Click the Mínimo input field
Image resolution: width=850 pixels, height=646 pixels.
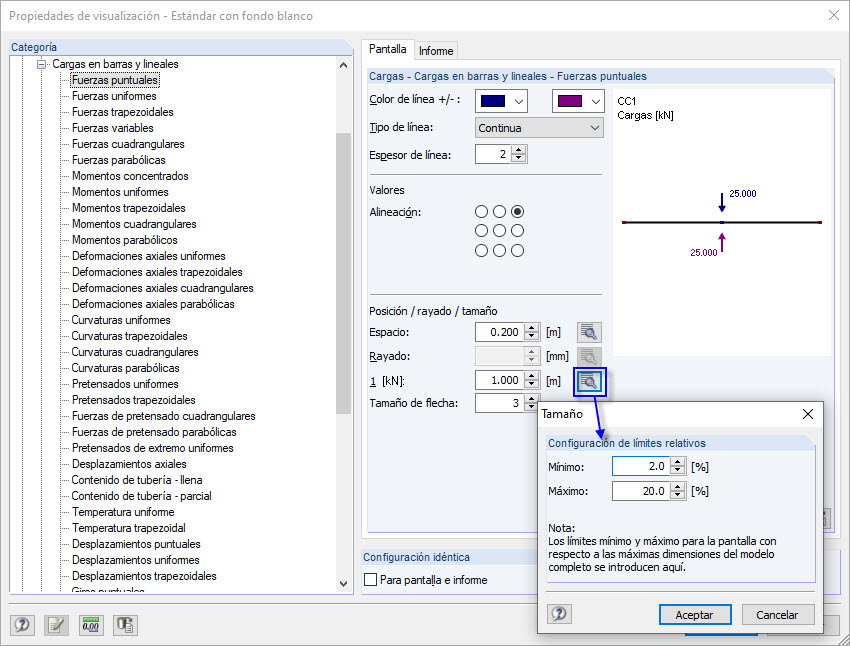tap(642, 466)
